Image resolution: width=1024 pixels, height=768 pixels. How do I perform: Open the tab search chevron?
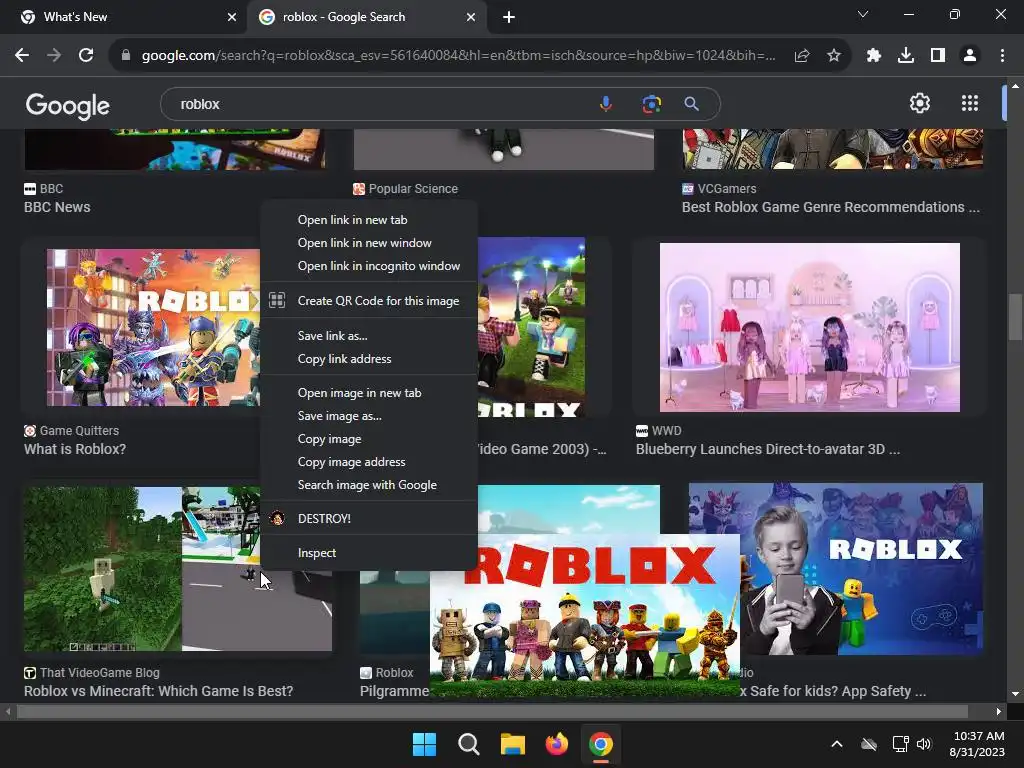point(863,14)
